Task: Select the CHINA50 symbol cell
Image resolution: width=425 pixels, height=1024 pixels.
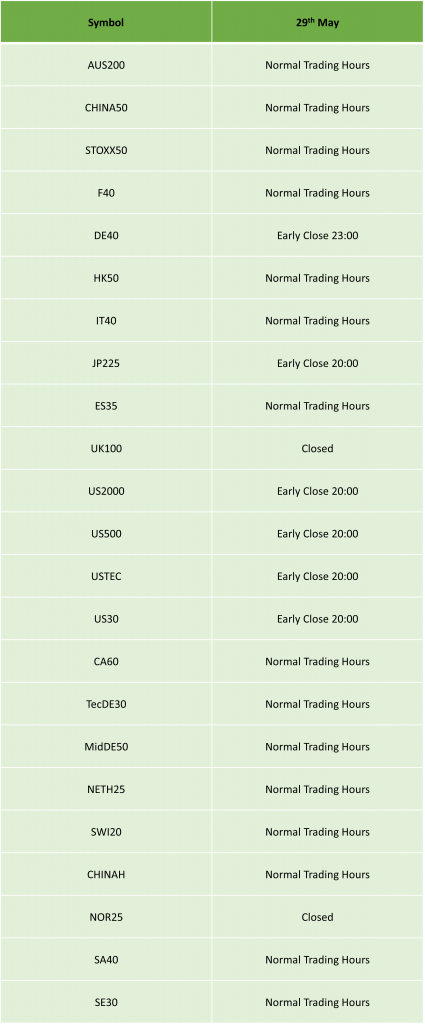Action: 106,108
